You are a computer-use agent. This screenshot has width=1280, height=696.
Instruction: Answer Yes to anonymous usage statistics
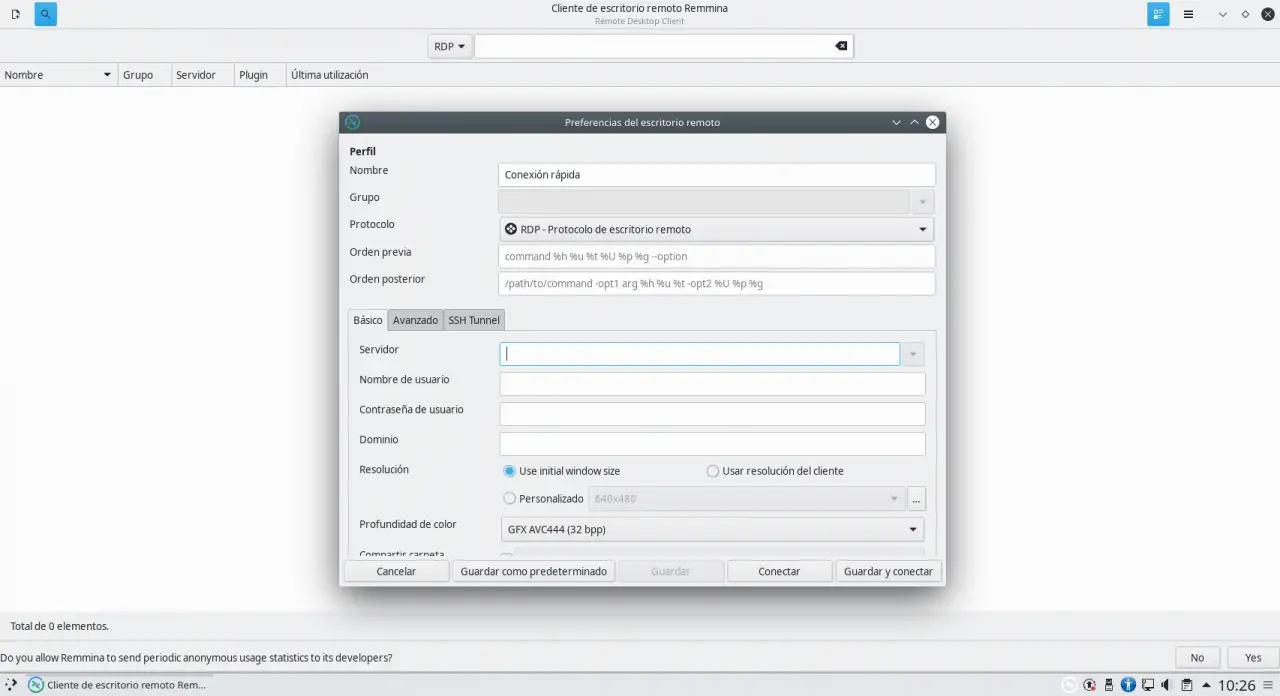[x=1253, y=658]
